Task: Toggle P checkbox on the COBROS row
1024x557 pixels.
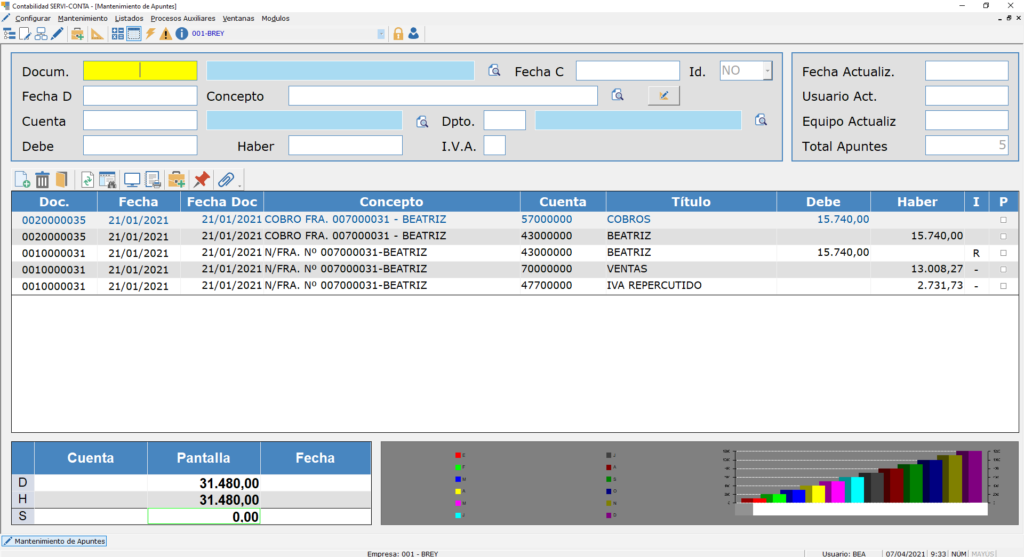Action: tap(1003, 219)
